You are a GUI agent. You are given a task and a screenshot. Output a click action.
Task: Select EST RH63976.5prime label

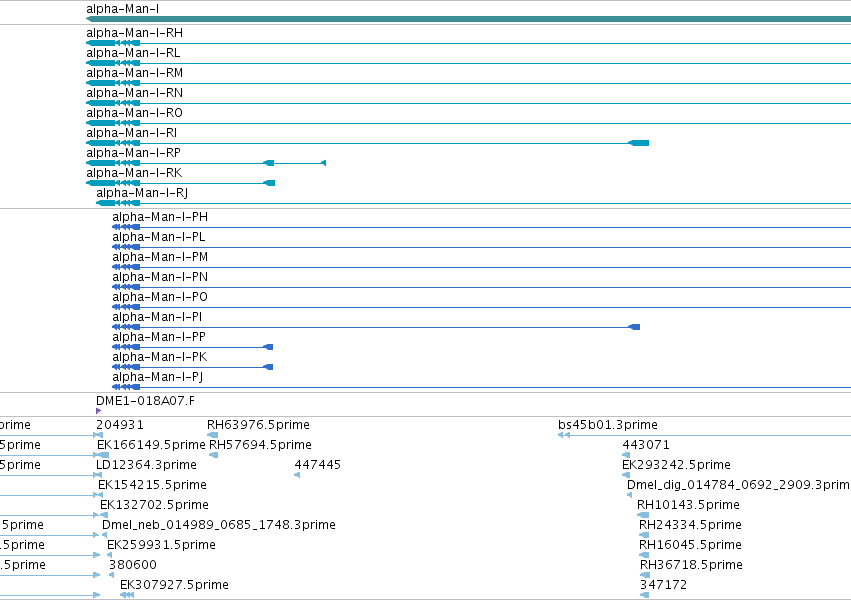click(258, 425)
